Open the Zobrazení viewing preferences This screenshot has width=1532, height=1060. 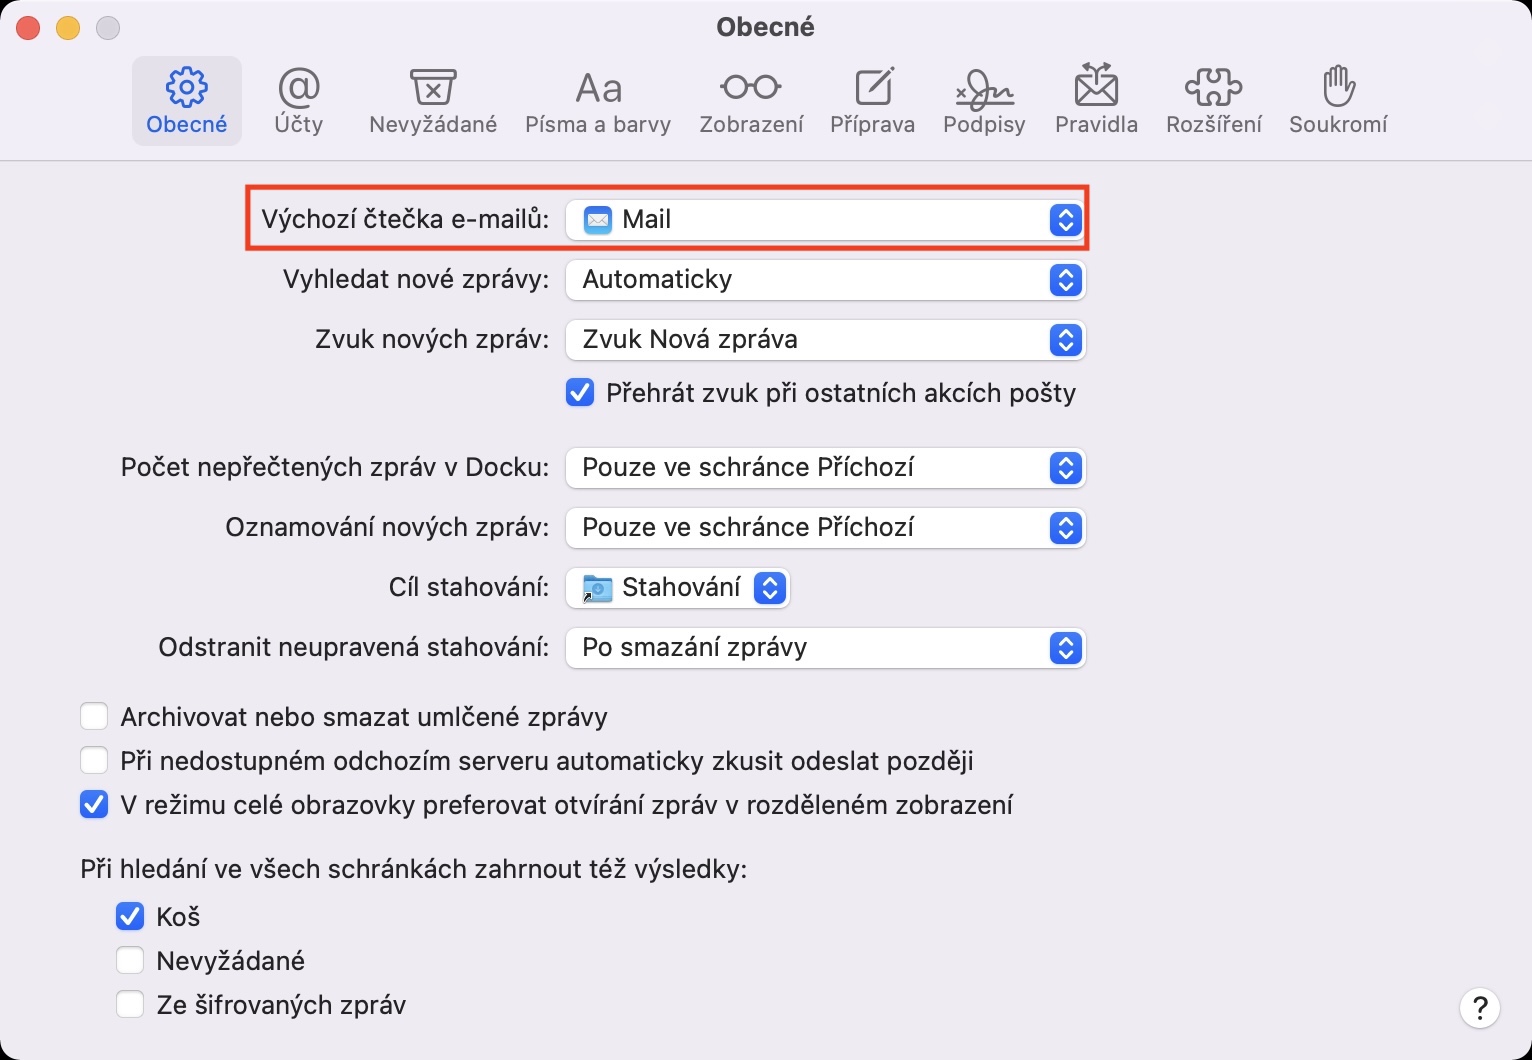(x=751, y=101)
